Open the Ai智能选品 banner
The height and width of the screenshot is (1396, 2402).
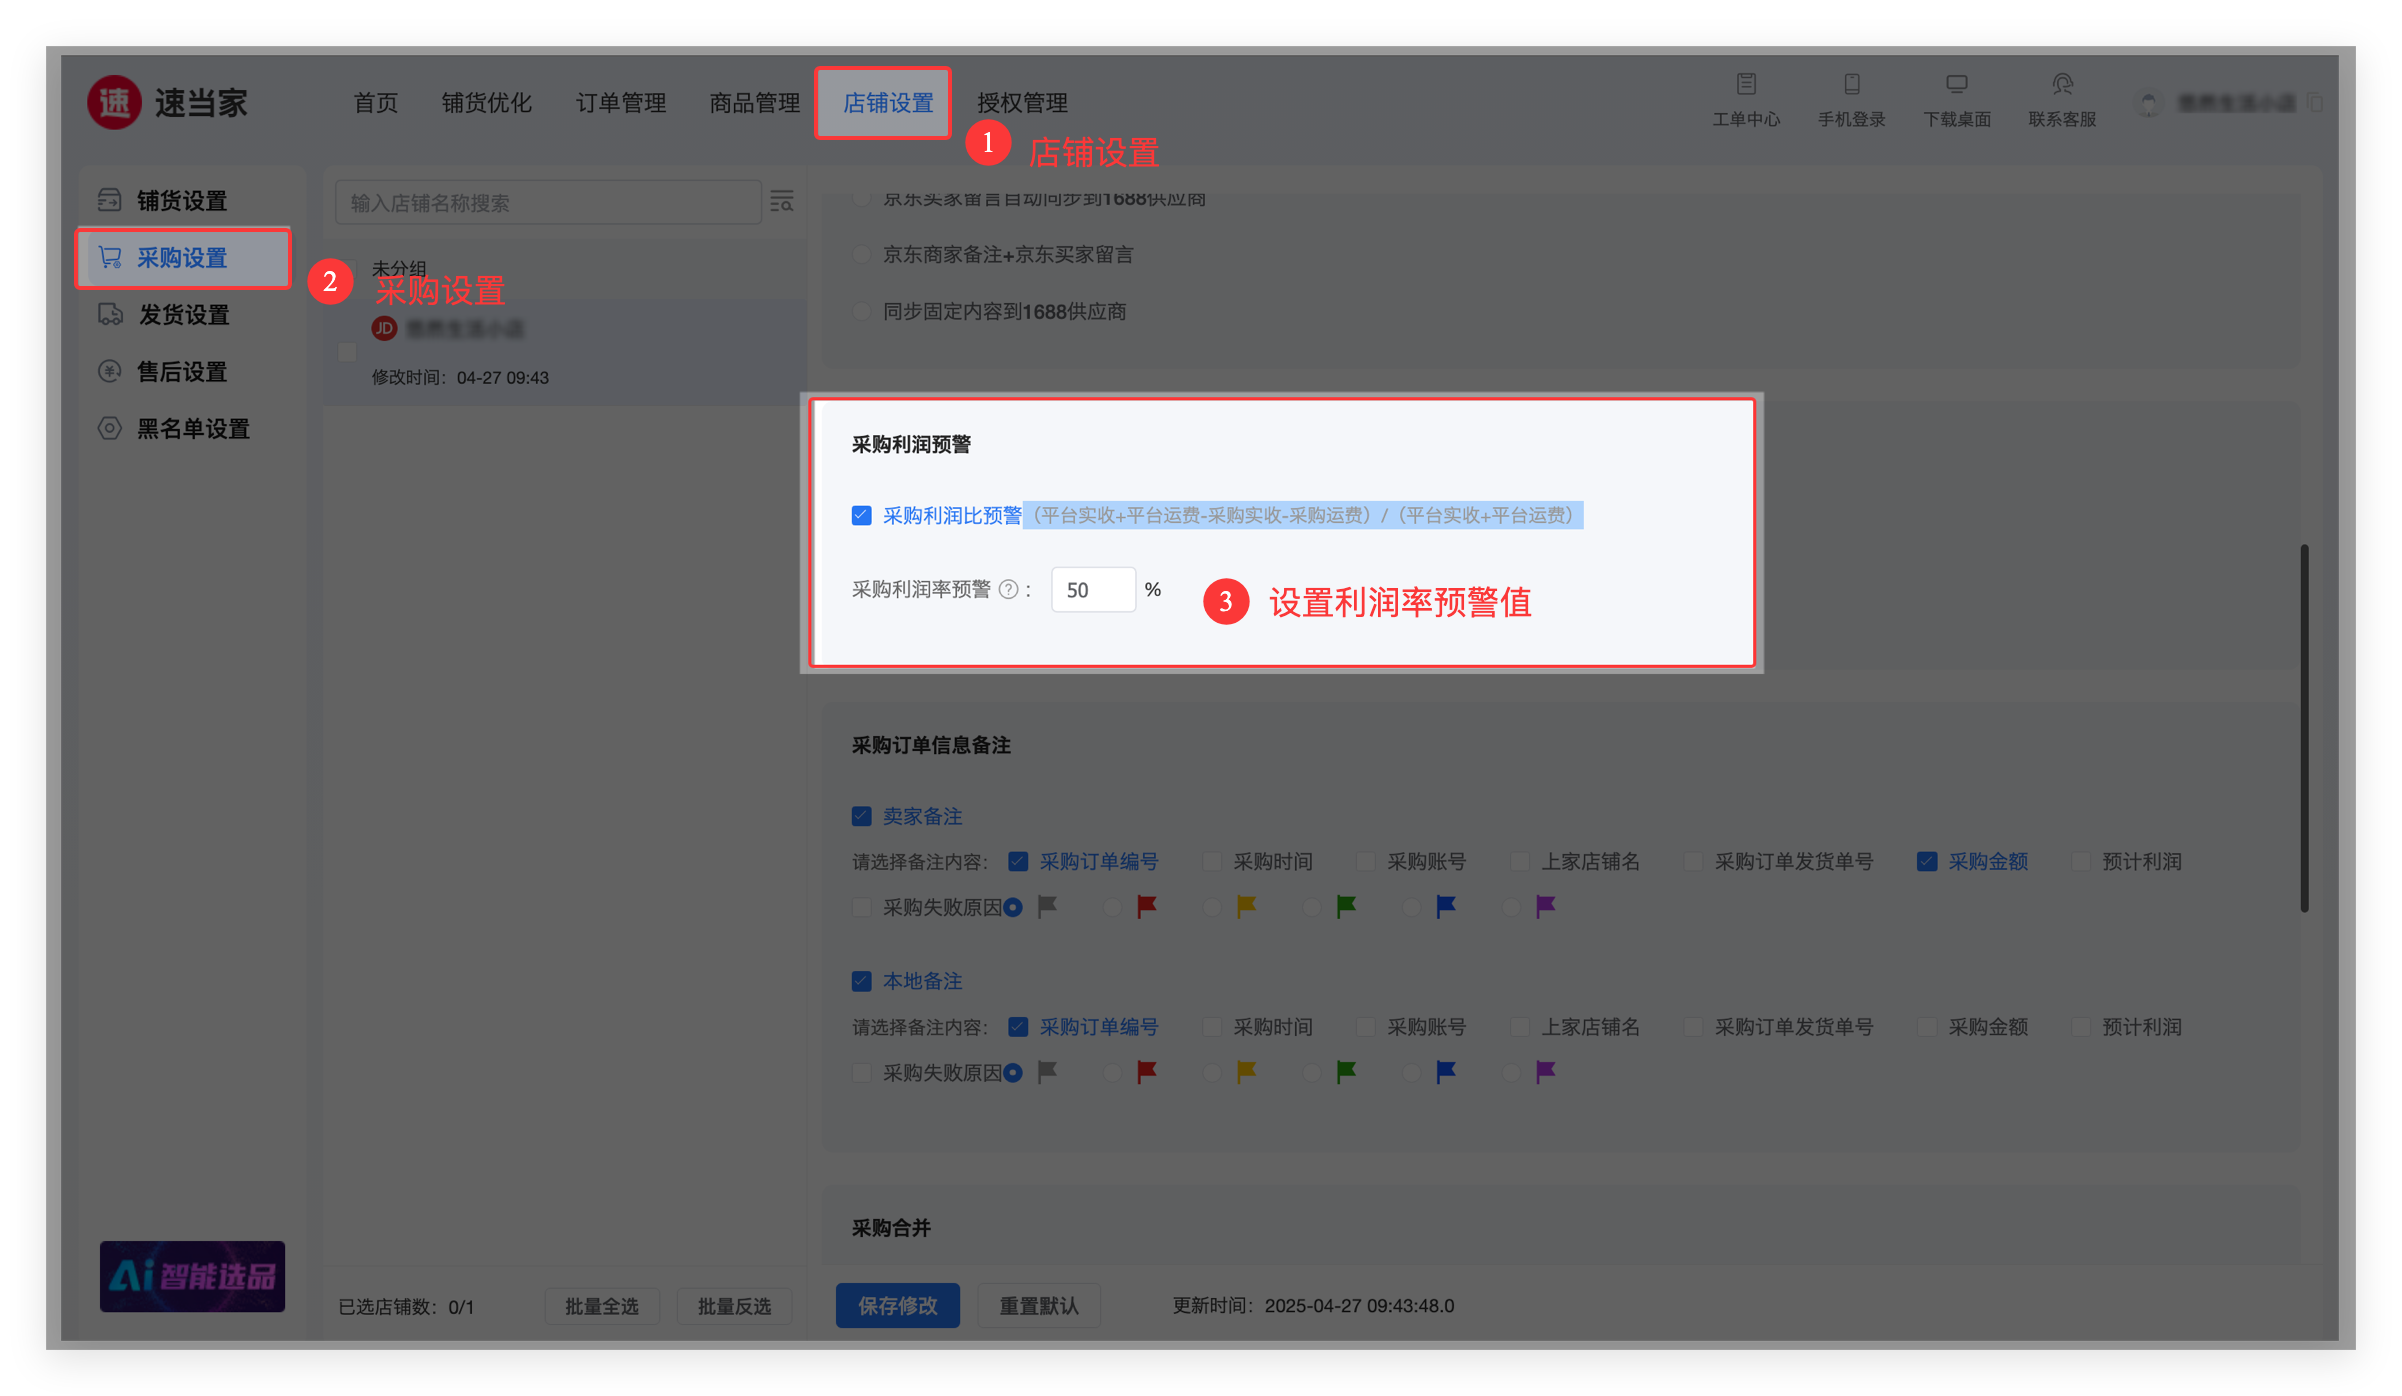(192, 1276)
